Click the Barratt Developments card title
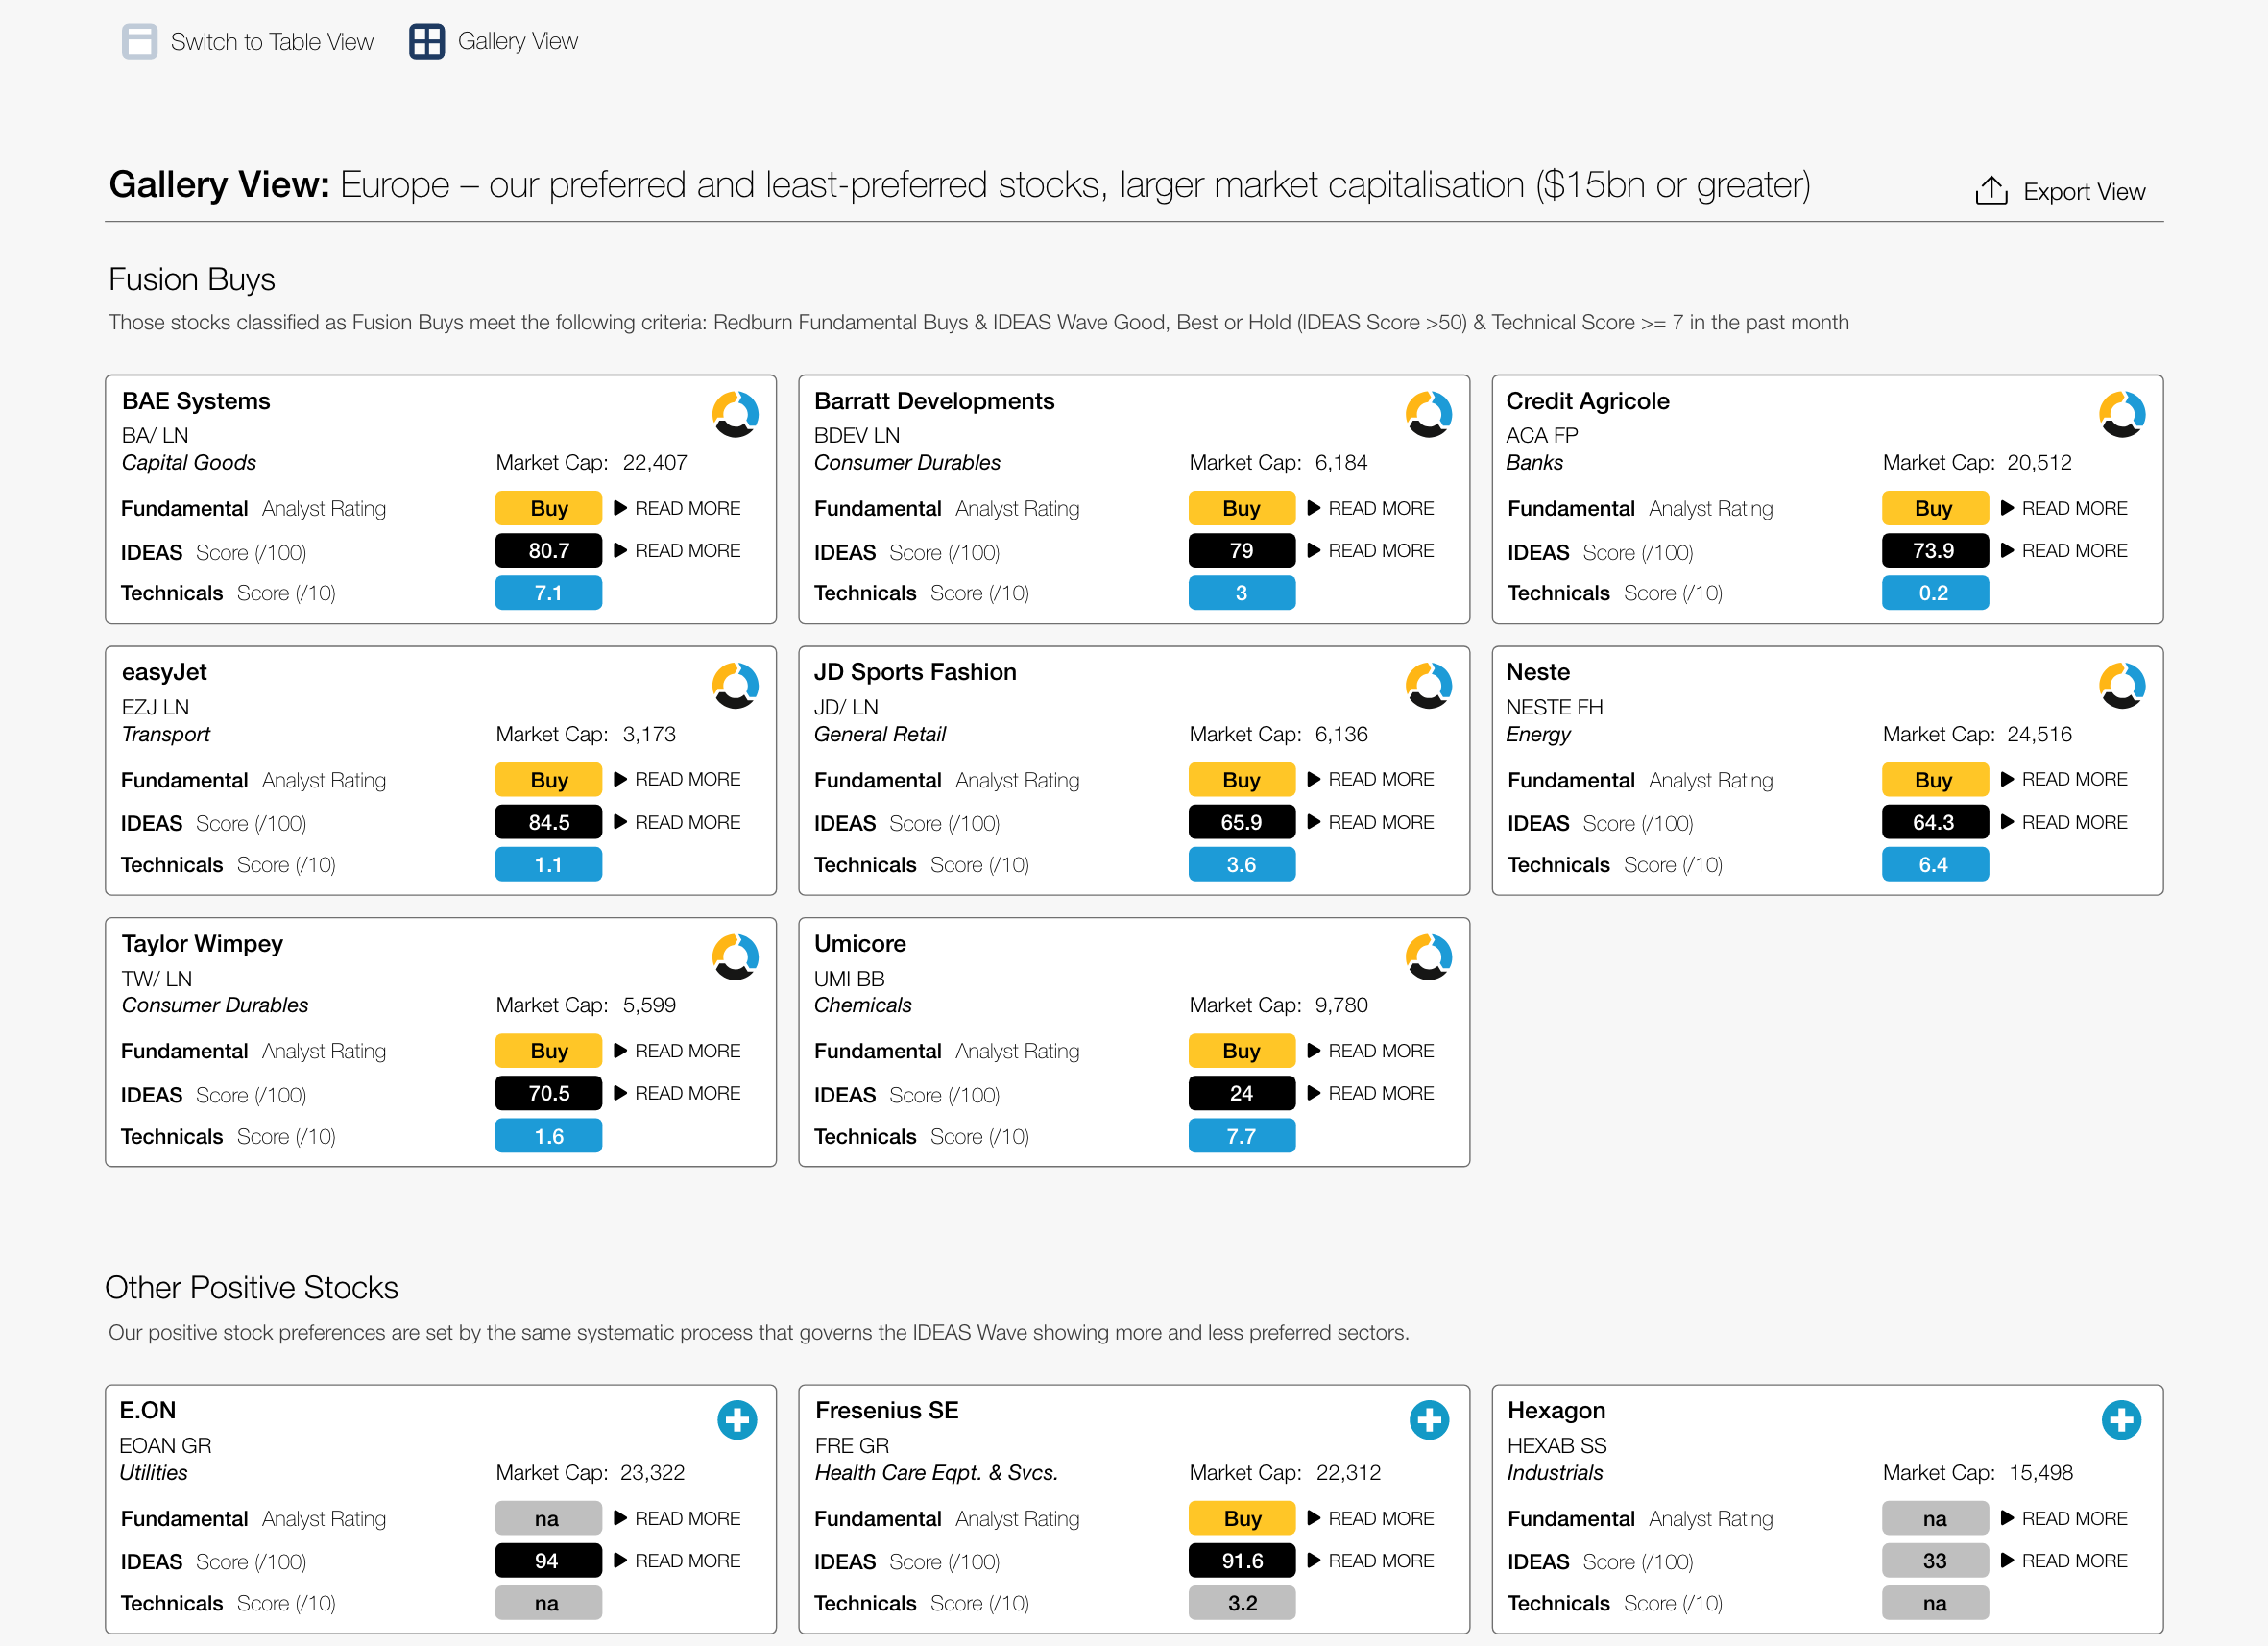The width and height of the screenshot is (2268, 1646). [934, 401]
